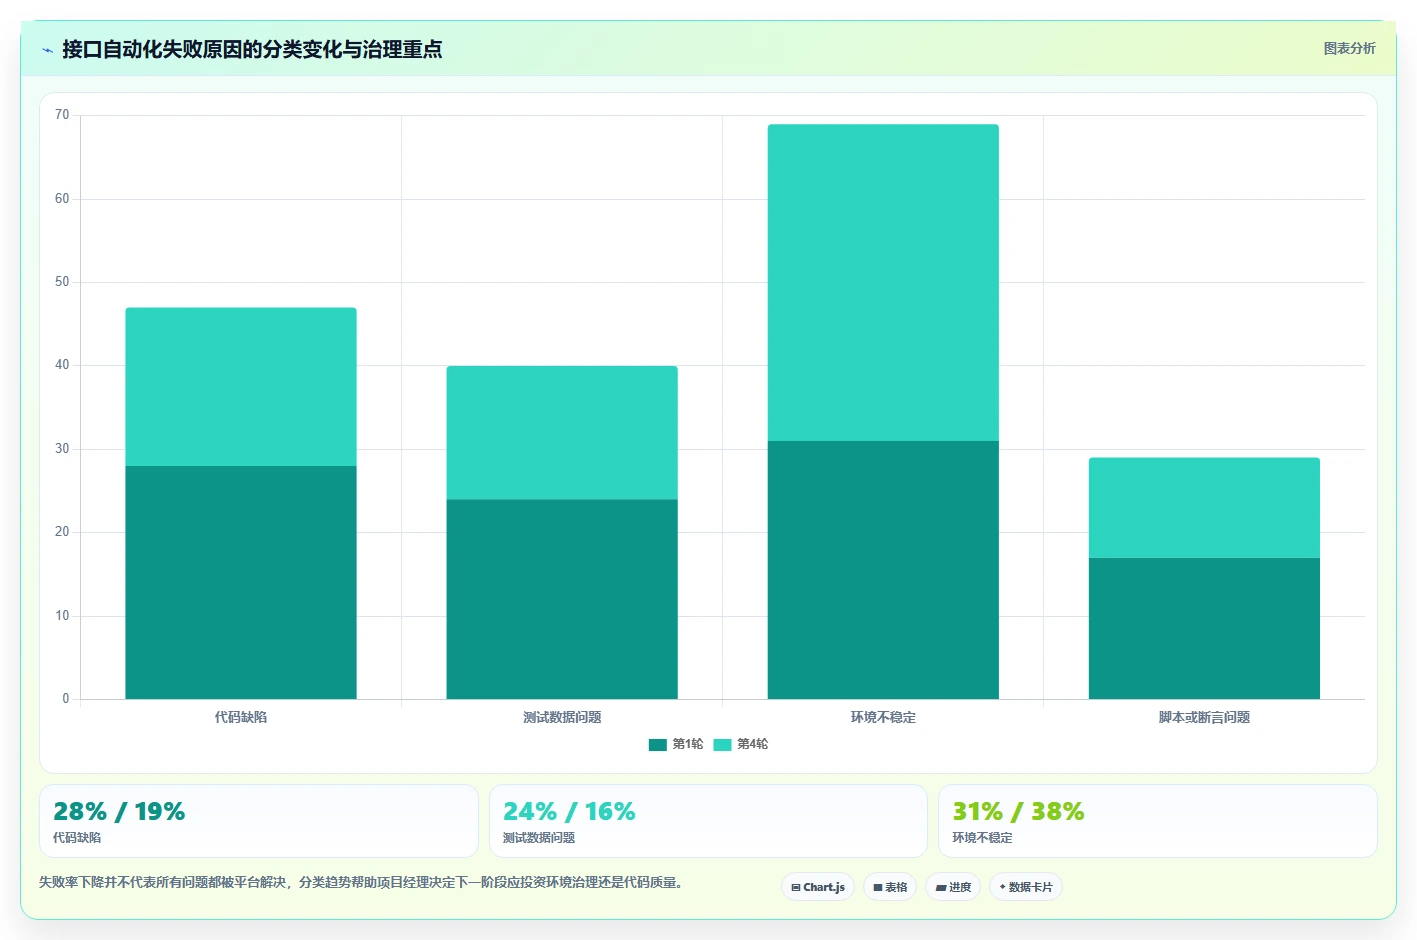Viewport: 1417px width, 940px height.
Task: Click the 脚本或断言问题 第4轮 bar segment
Action: click(1204, 508)
